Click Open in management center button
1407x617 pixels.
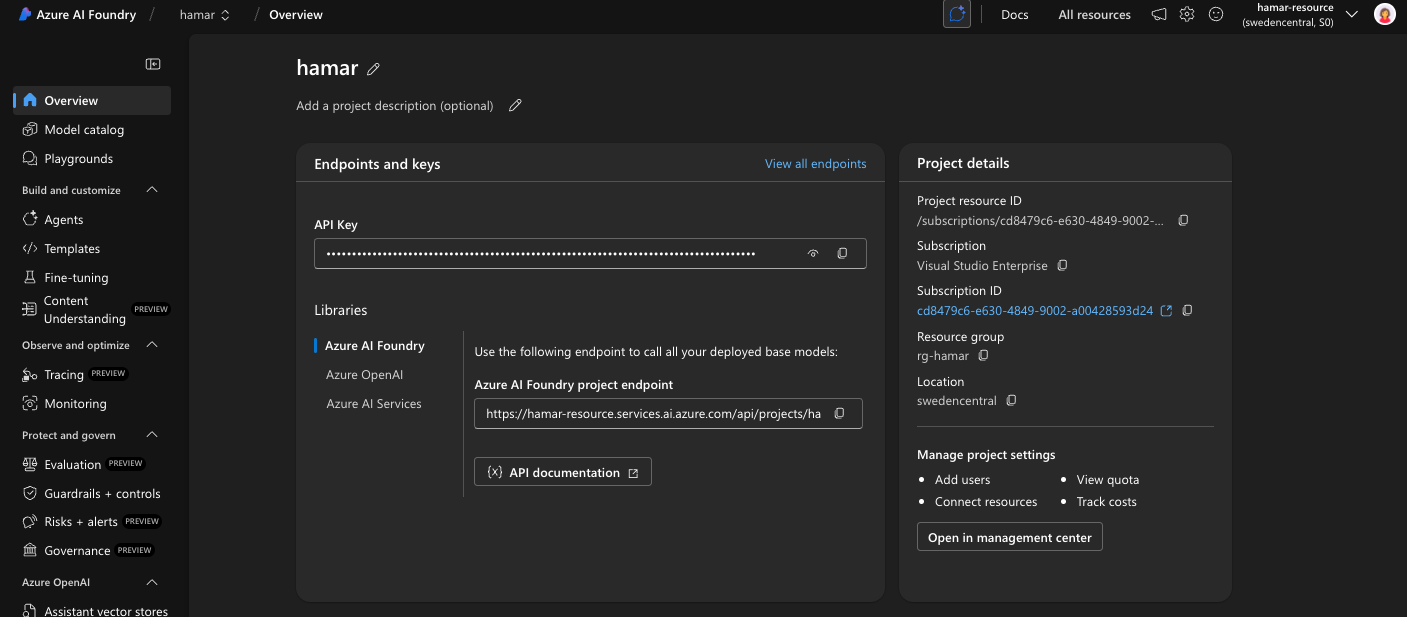pos(1009,537)
